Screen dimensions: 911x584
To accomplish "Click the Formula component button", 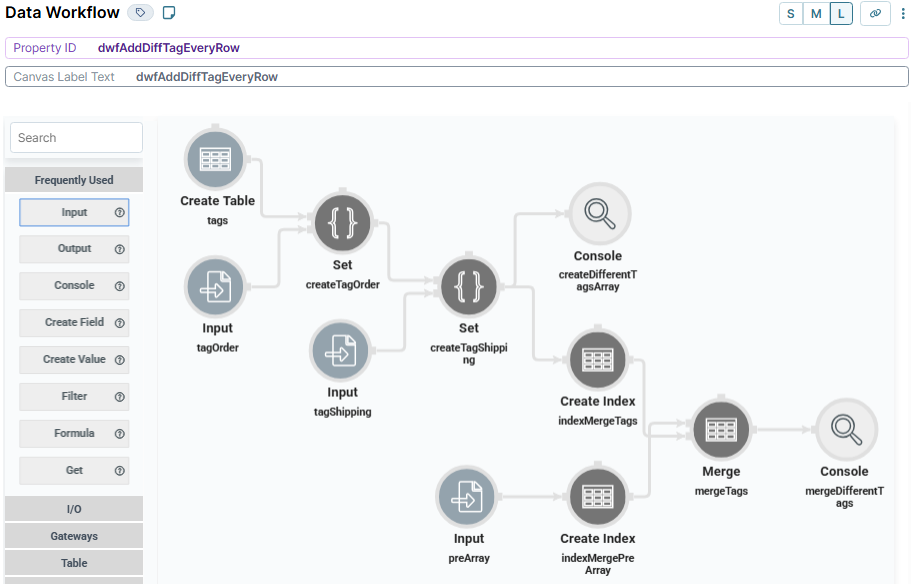I will pyautogui.click(x=74, y=433).
